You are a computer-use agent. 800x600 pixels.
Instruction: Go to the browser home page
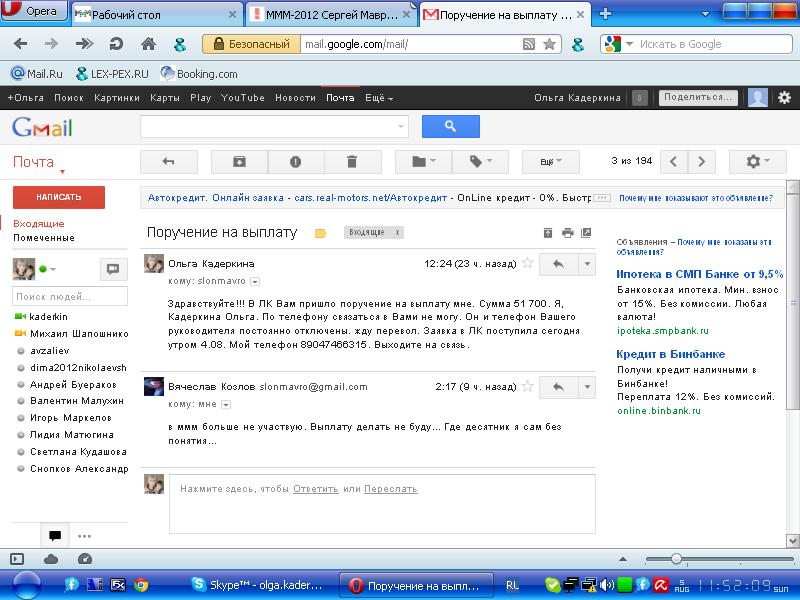(148, 44)
